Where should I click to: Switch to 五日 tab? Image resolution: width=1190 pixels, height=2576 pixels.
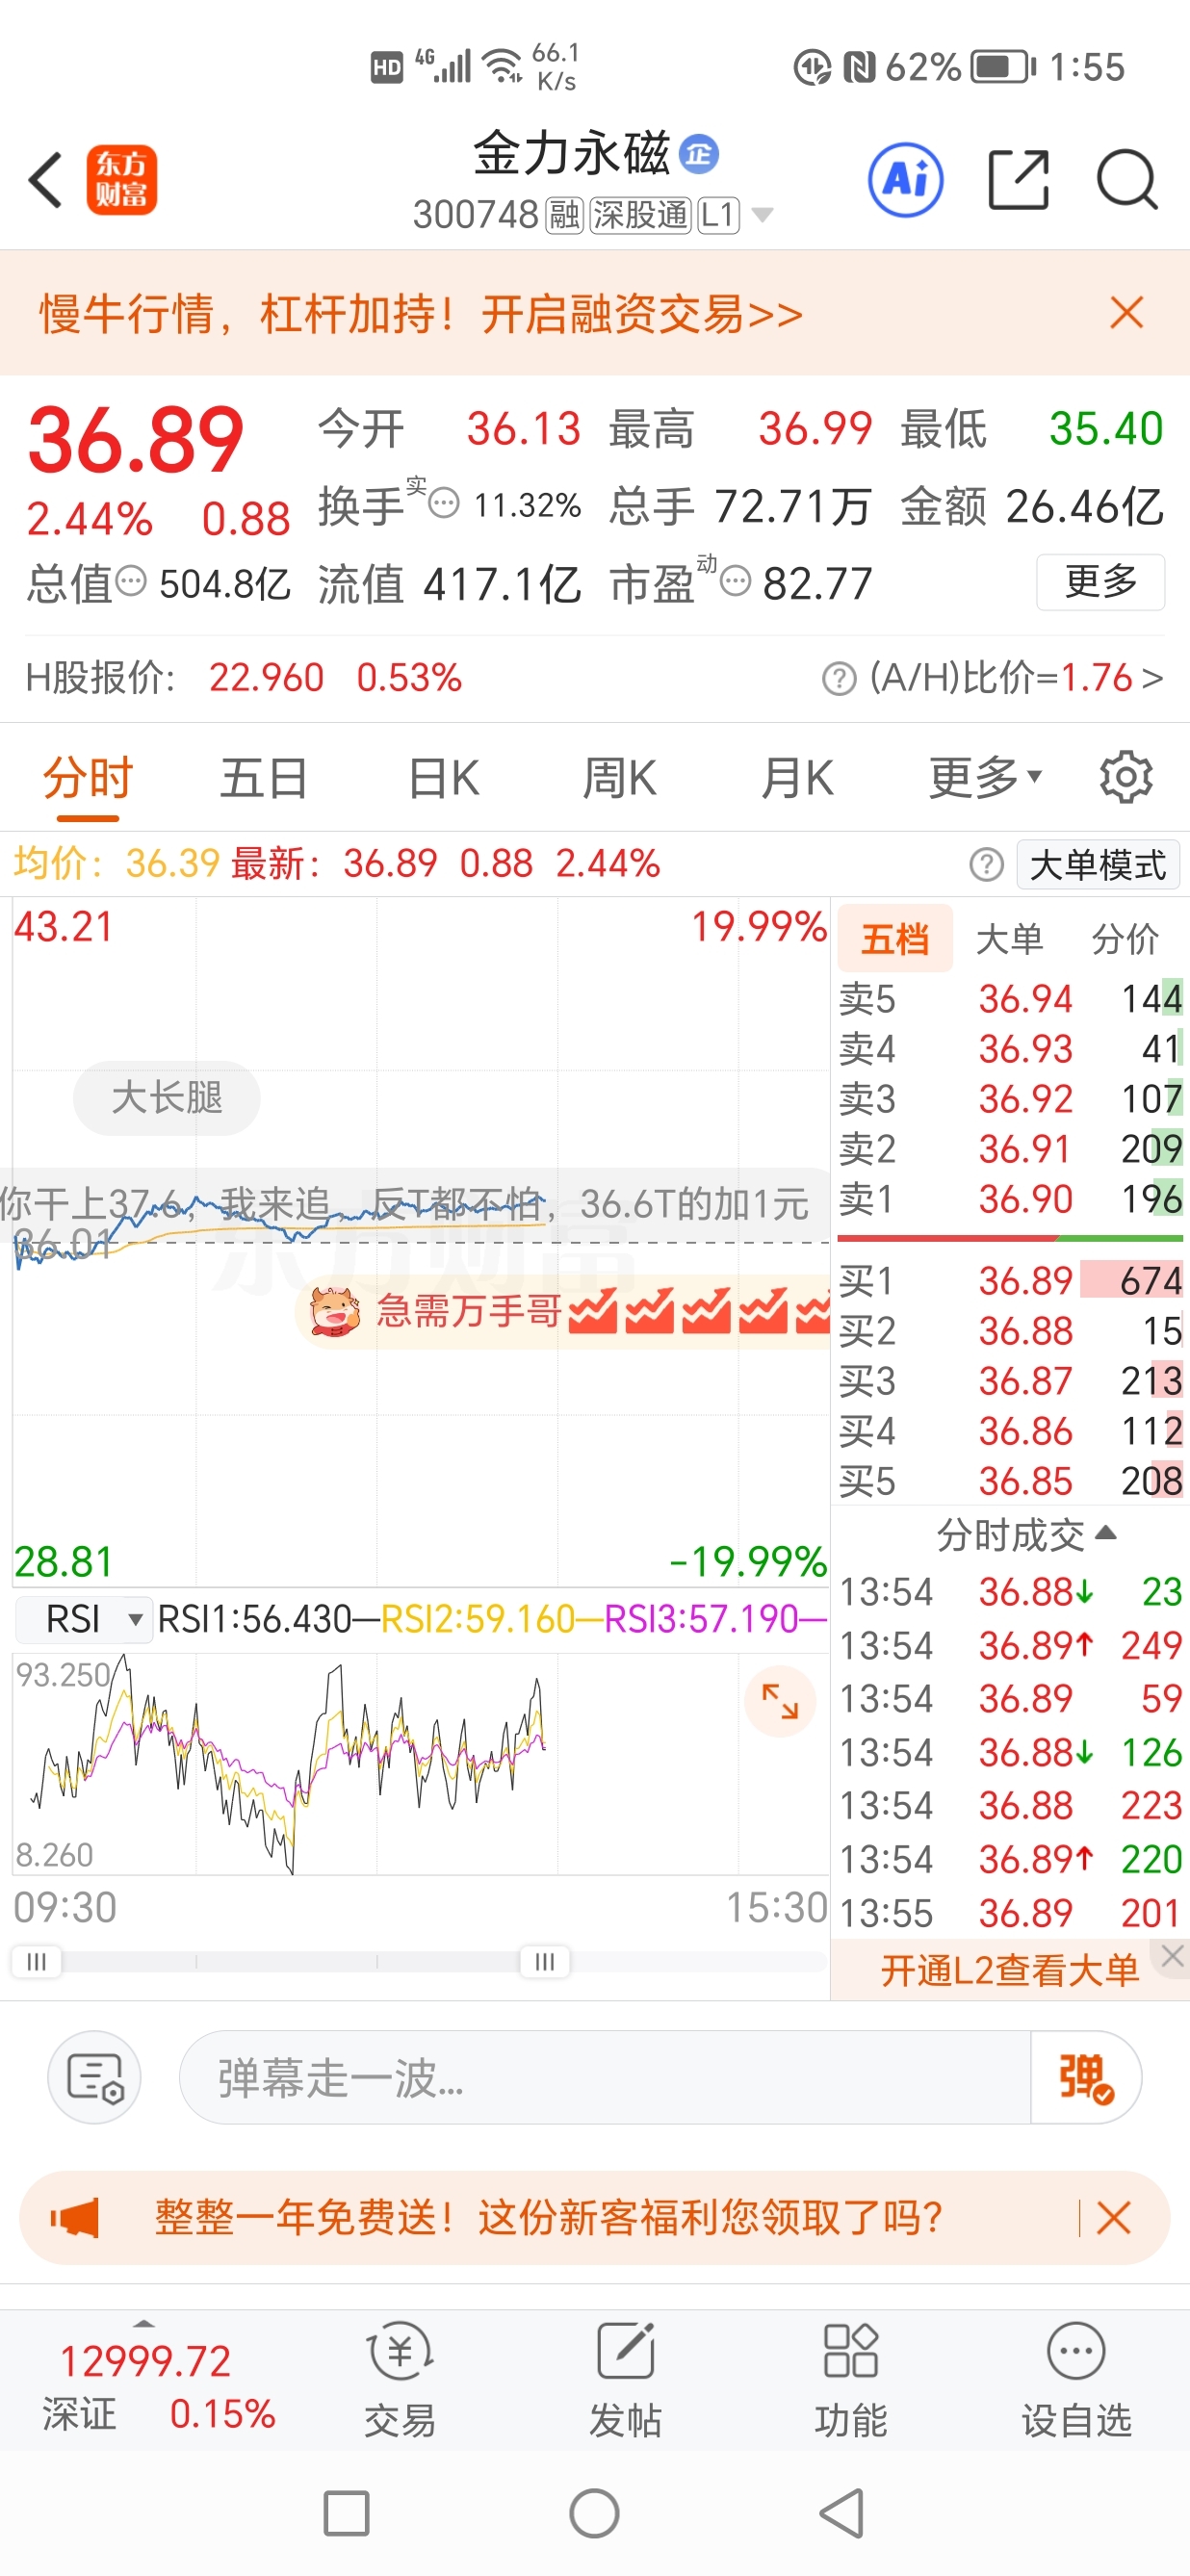click(x=264, y=778)
